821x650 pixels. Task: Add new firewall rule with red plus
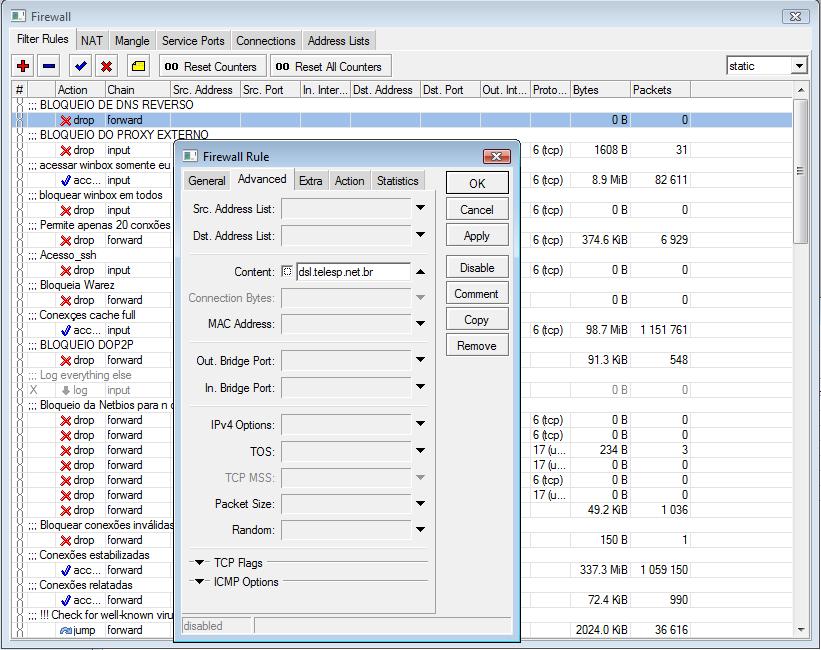(23, 66)
